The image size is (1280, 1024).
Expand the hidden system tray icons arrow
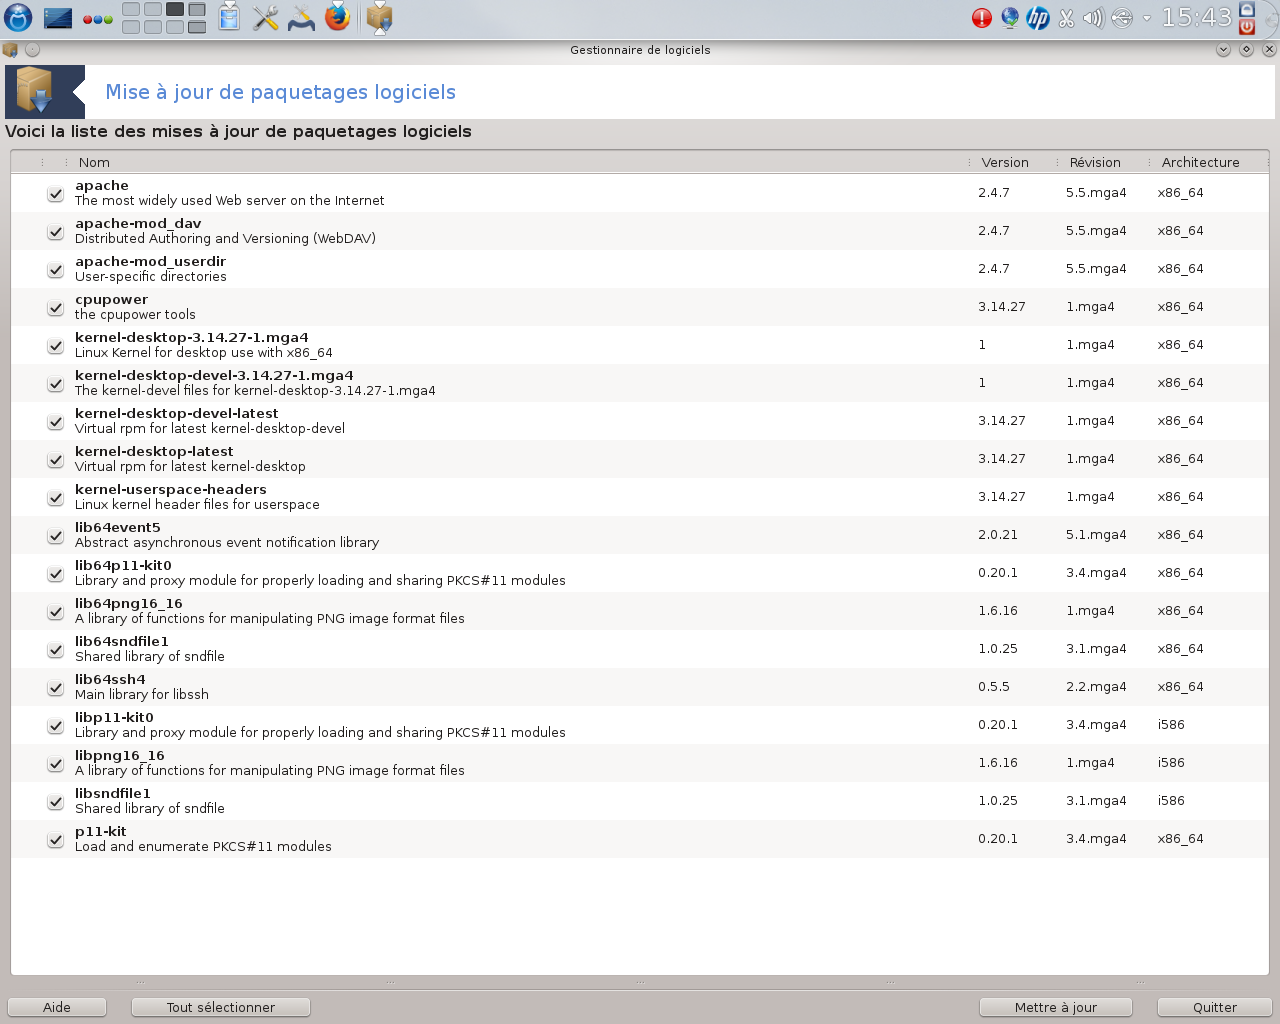click(x=1147, y=18)
